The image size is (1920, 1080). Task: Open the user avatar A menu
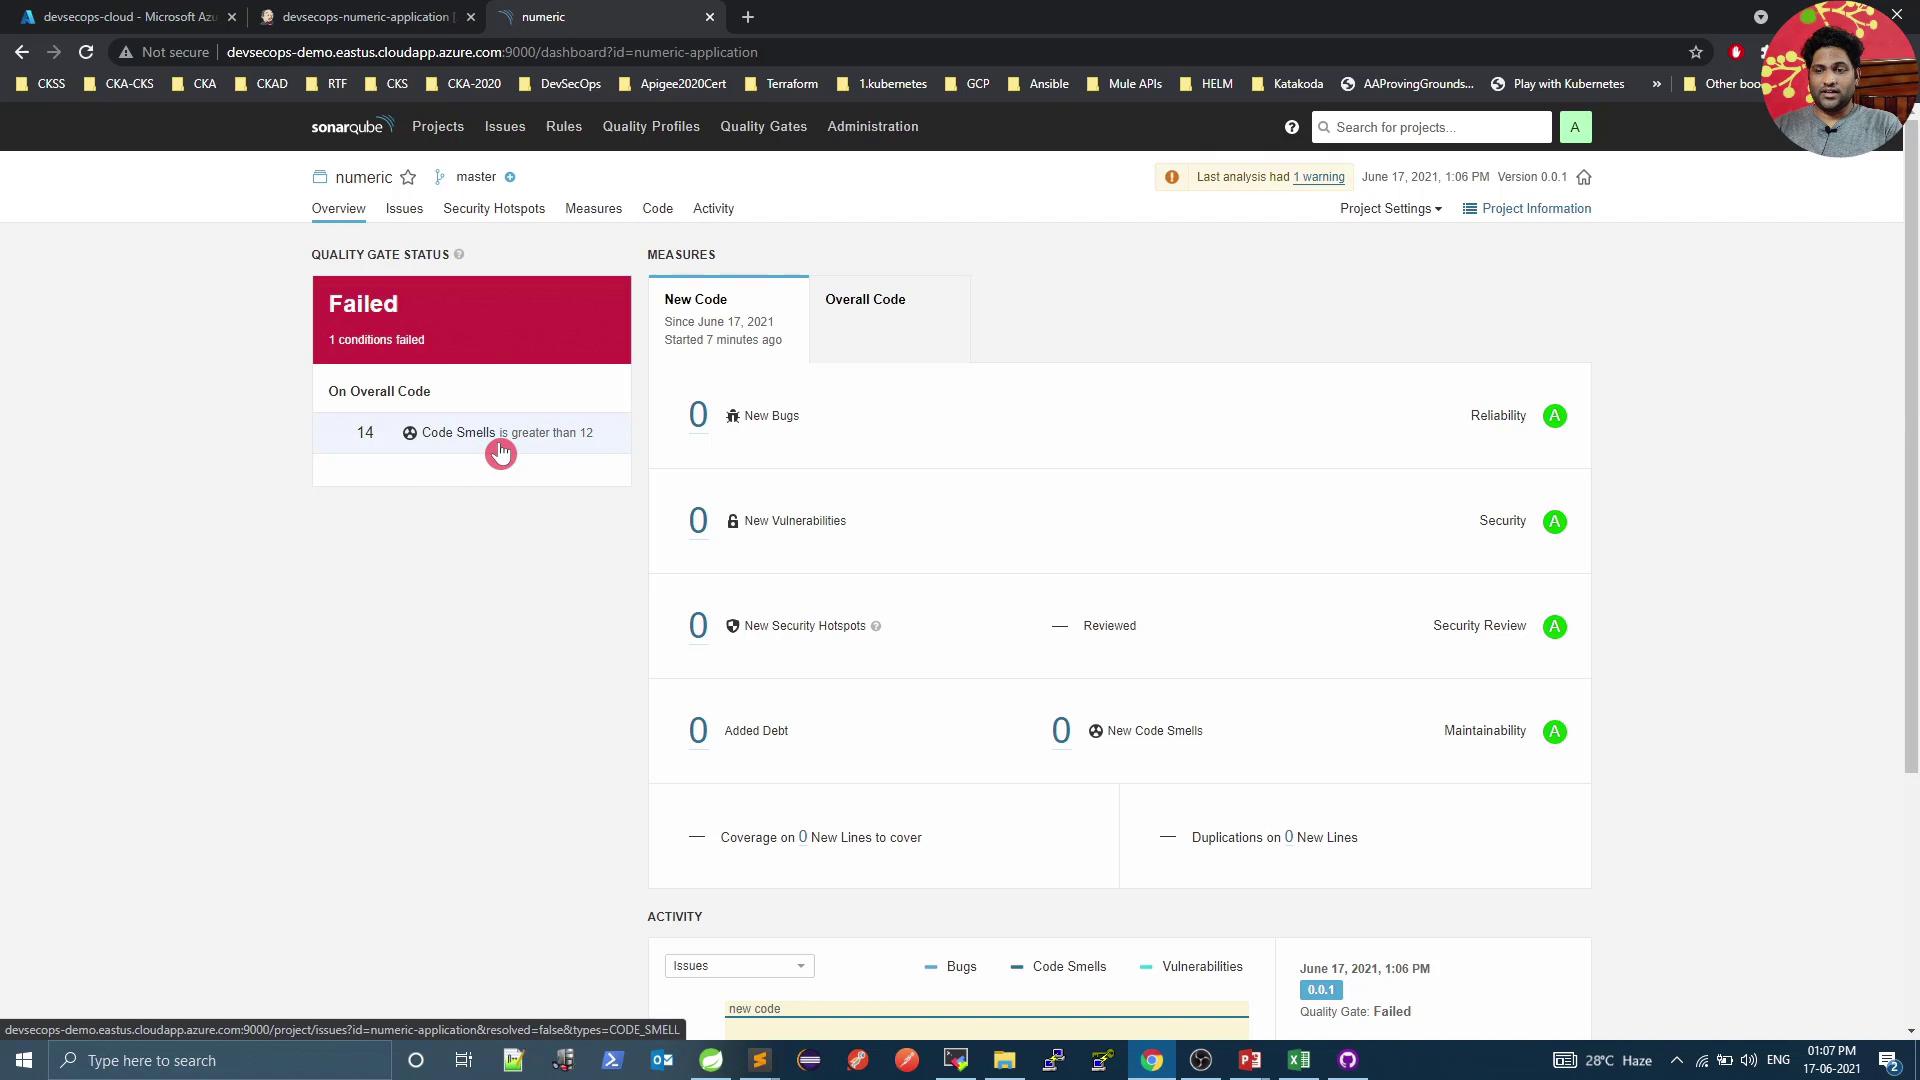[1575, 127]
